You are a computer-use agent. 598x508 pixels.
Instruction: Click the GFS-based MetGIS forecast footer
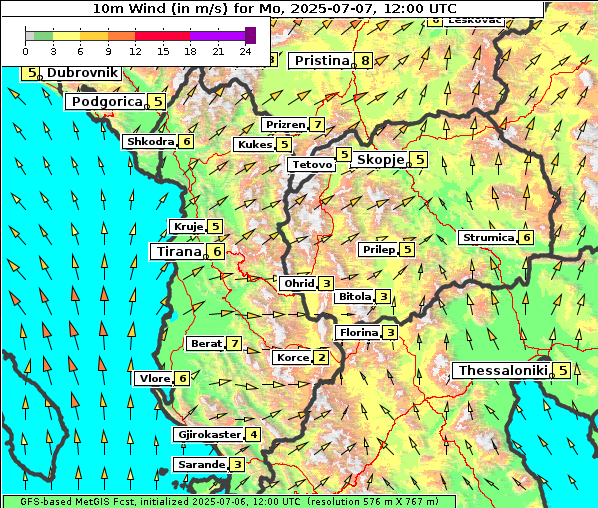click(229, 502)
